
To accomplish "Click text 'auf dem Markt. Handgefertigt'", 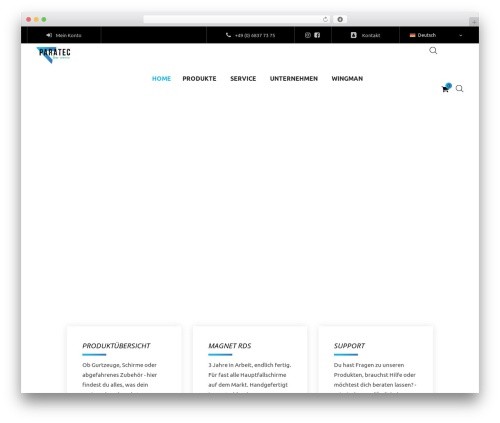I will (x=248, y=385).
